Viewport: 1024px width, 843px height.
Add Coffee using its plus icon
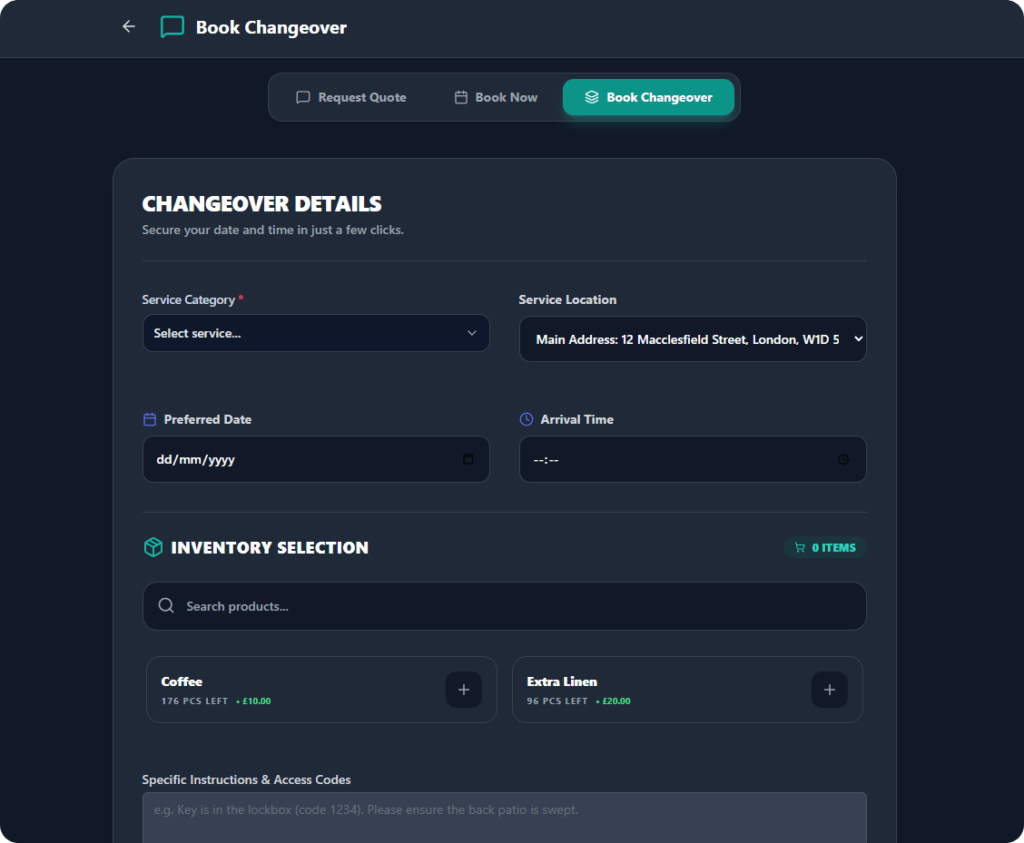coord(463,690)
